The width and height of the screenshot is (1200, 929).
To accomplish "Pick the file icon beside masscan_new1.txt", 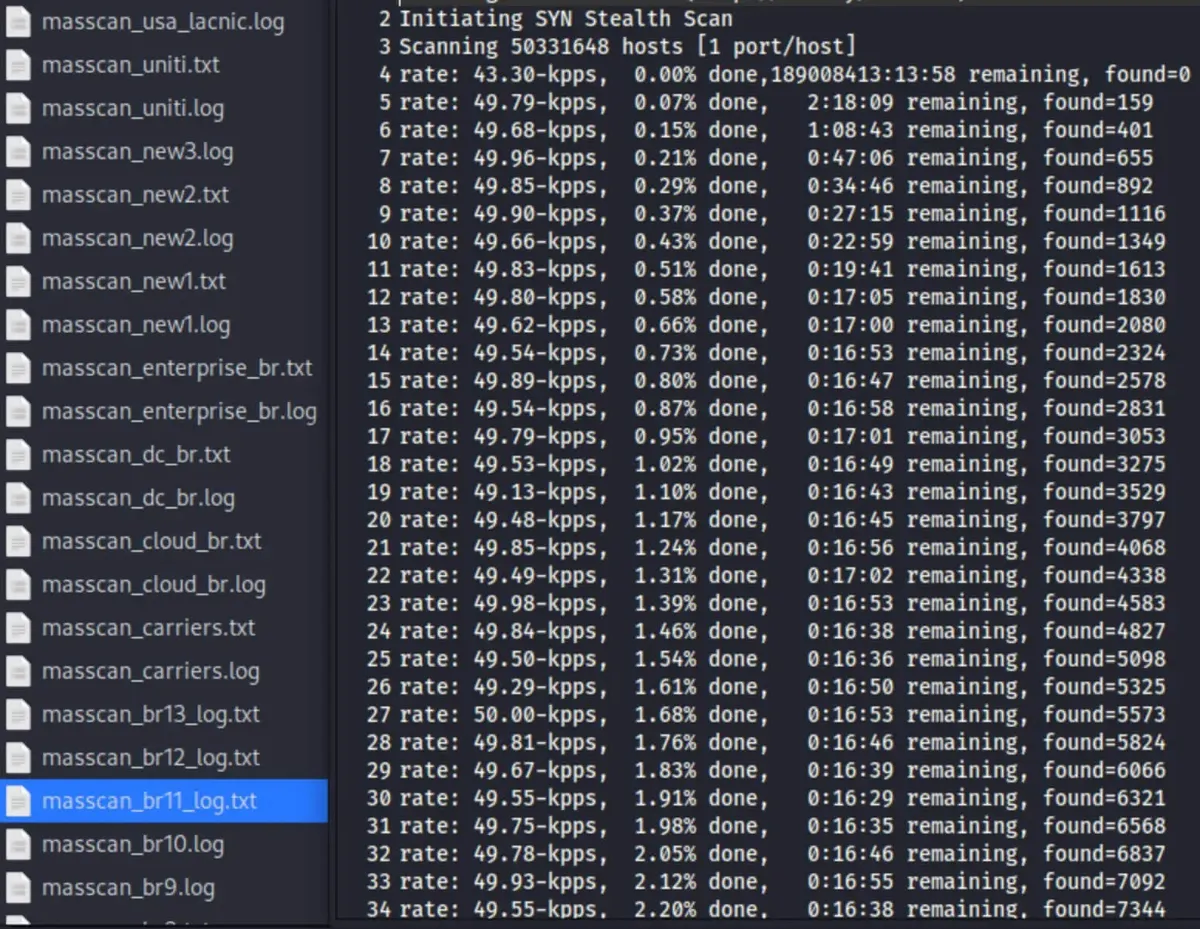I will [x=19, y=282].
